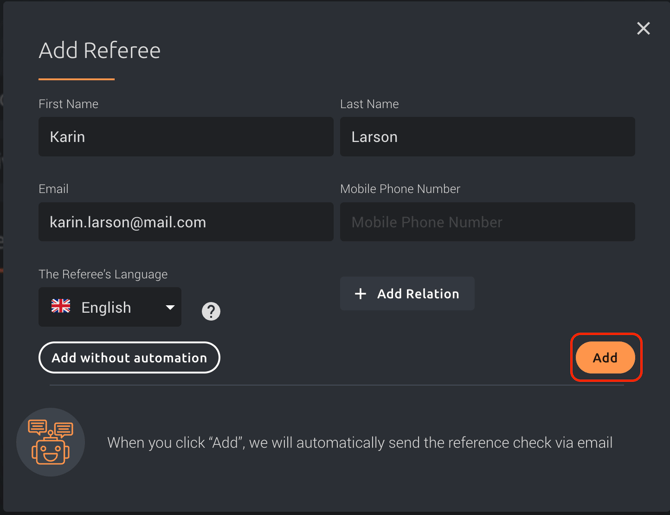Click the Email field with karin.larson@mail.com

(186, 222)
